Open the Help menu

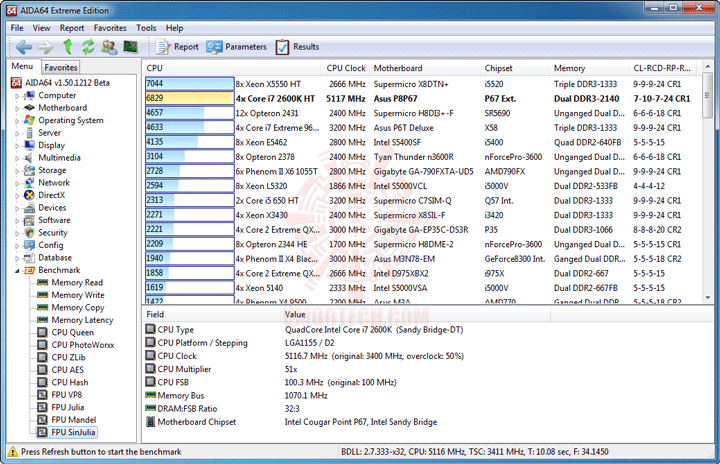point(174,28)
